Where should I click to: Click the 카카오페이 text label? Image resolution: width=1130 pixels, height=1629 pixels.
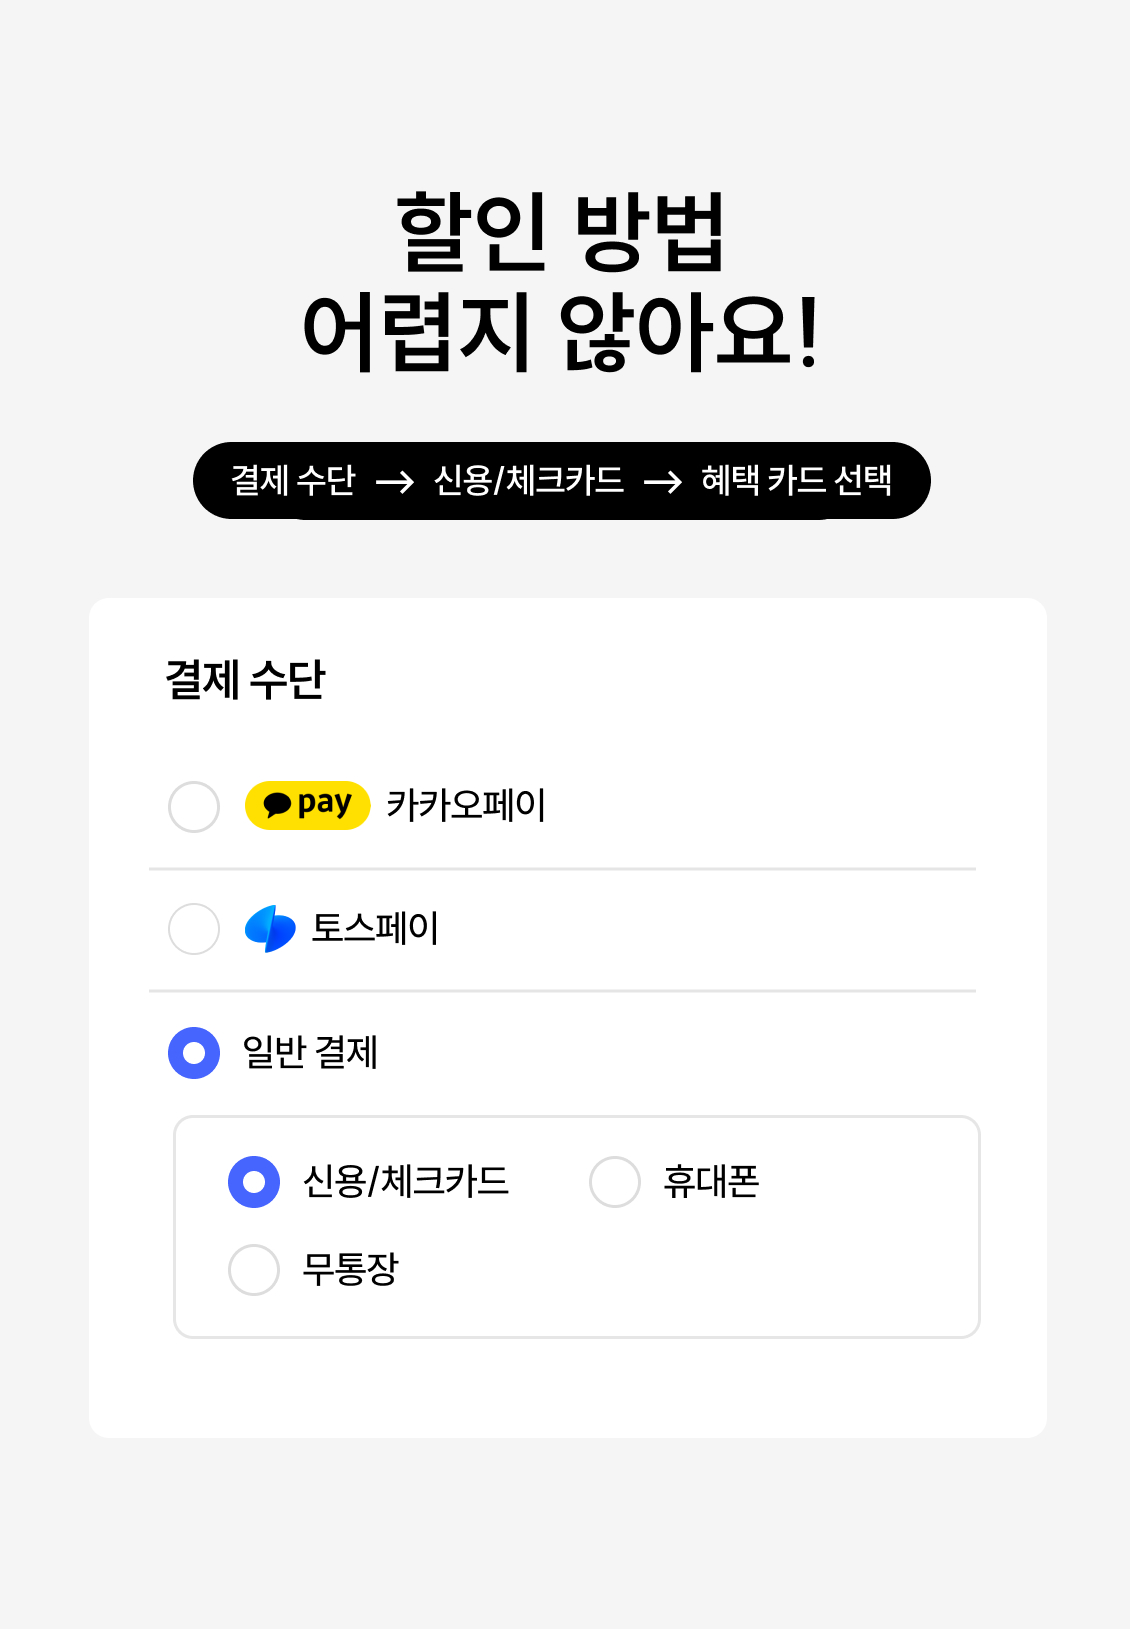point(466,805)
